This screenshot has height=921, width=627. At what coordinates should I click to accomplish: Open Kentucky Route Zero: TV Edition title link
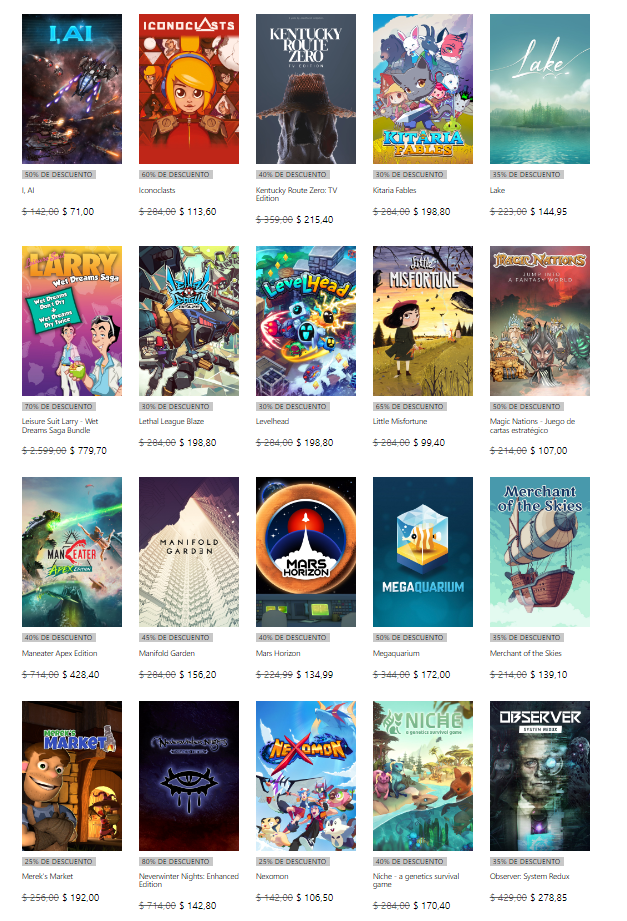coord(296,194)
